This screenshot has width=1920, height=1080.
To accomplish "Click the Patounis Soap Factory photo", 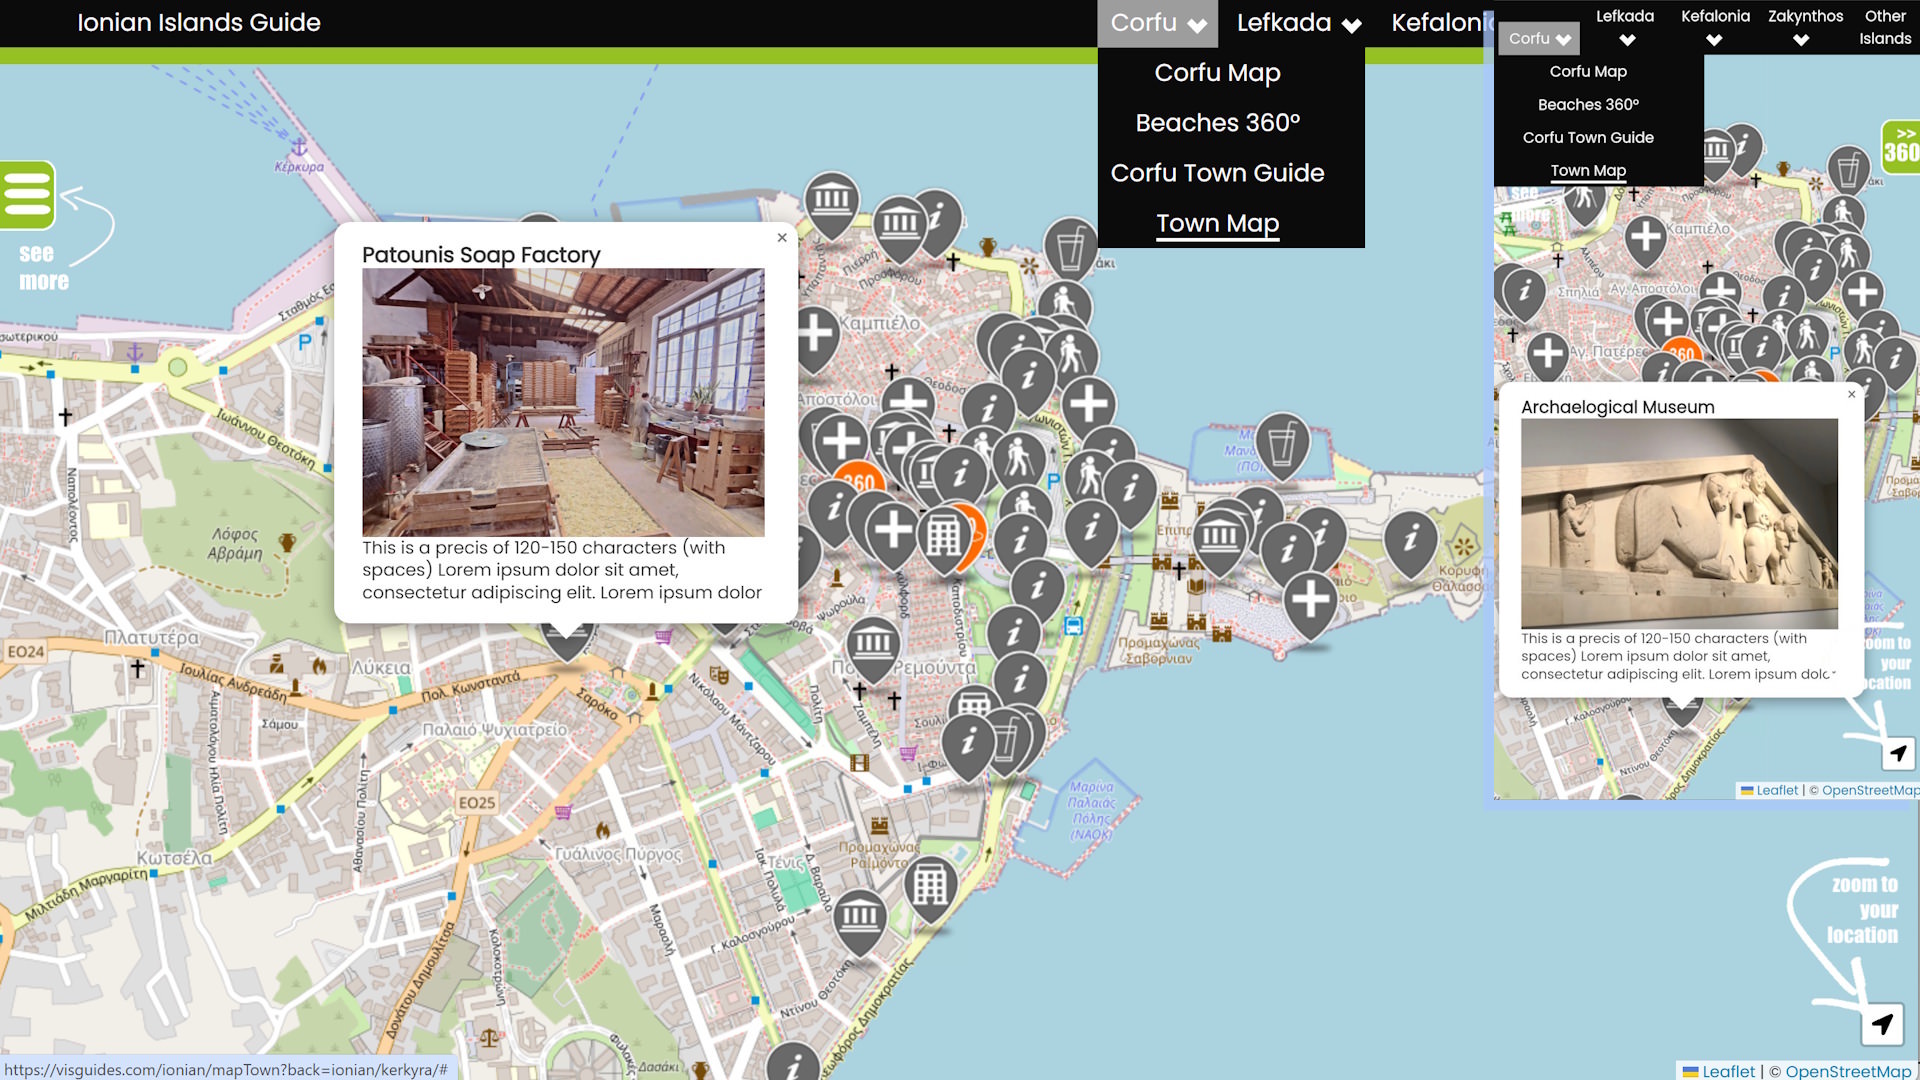I will (563, 402).
